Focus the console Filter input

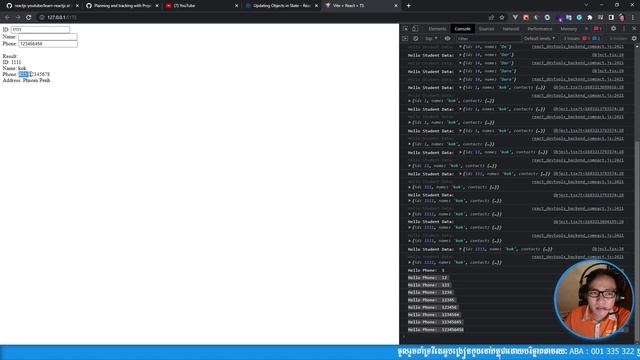[x=488, y=38]
